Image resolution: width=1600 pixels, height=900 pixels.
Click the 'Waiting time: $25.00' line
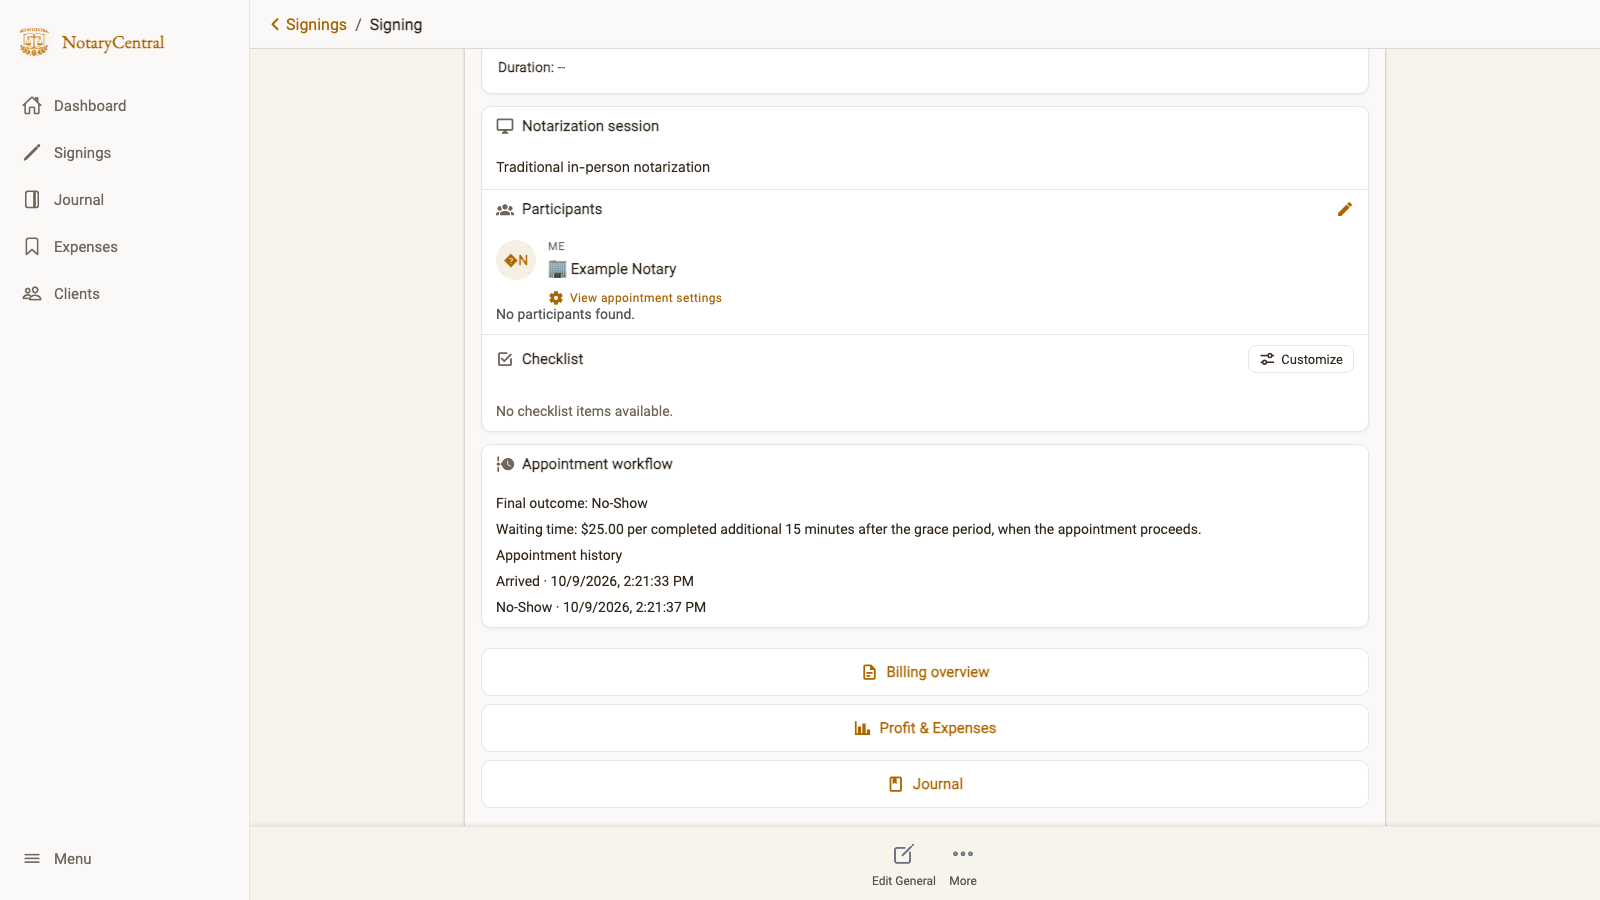[848, 529]
